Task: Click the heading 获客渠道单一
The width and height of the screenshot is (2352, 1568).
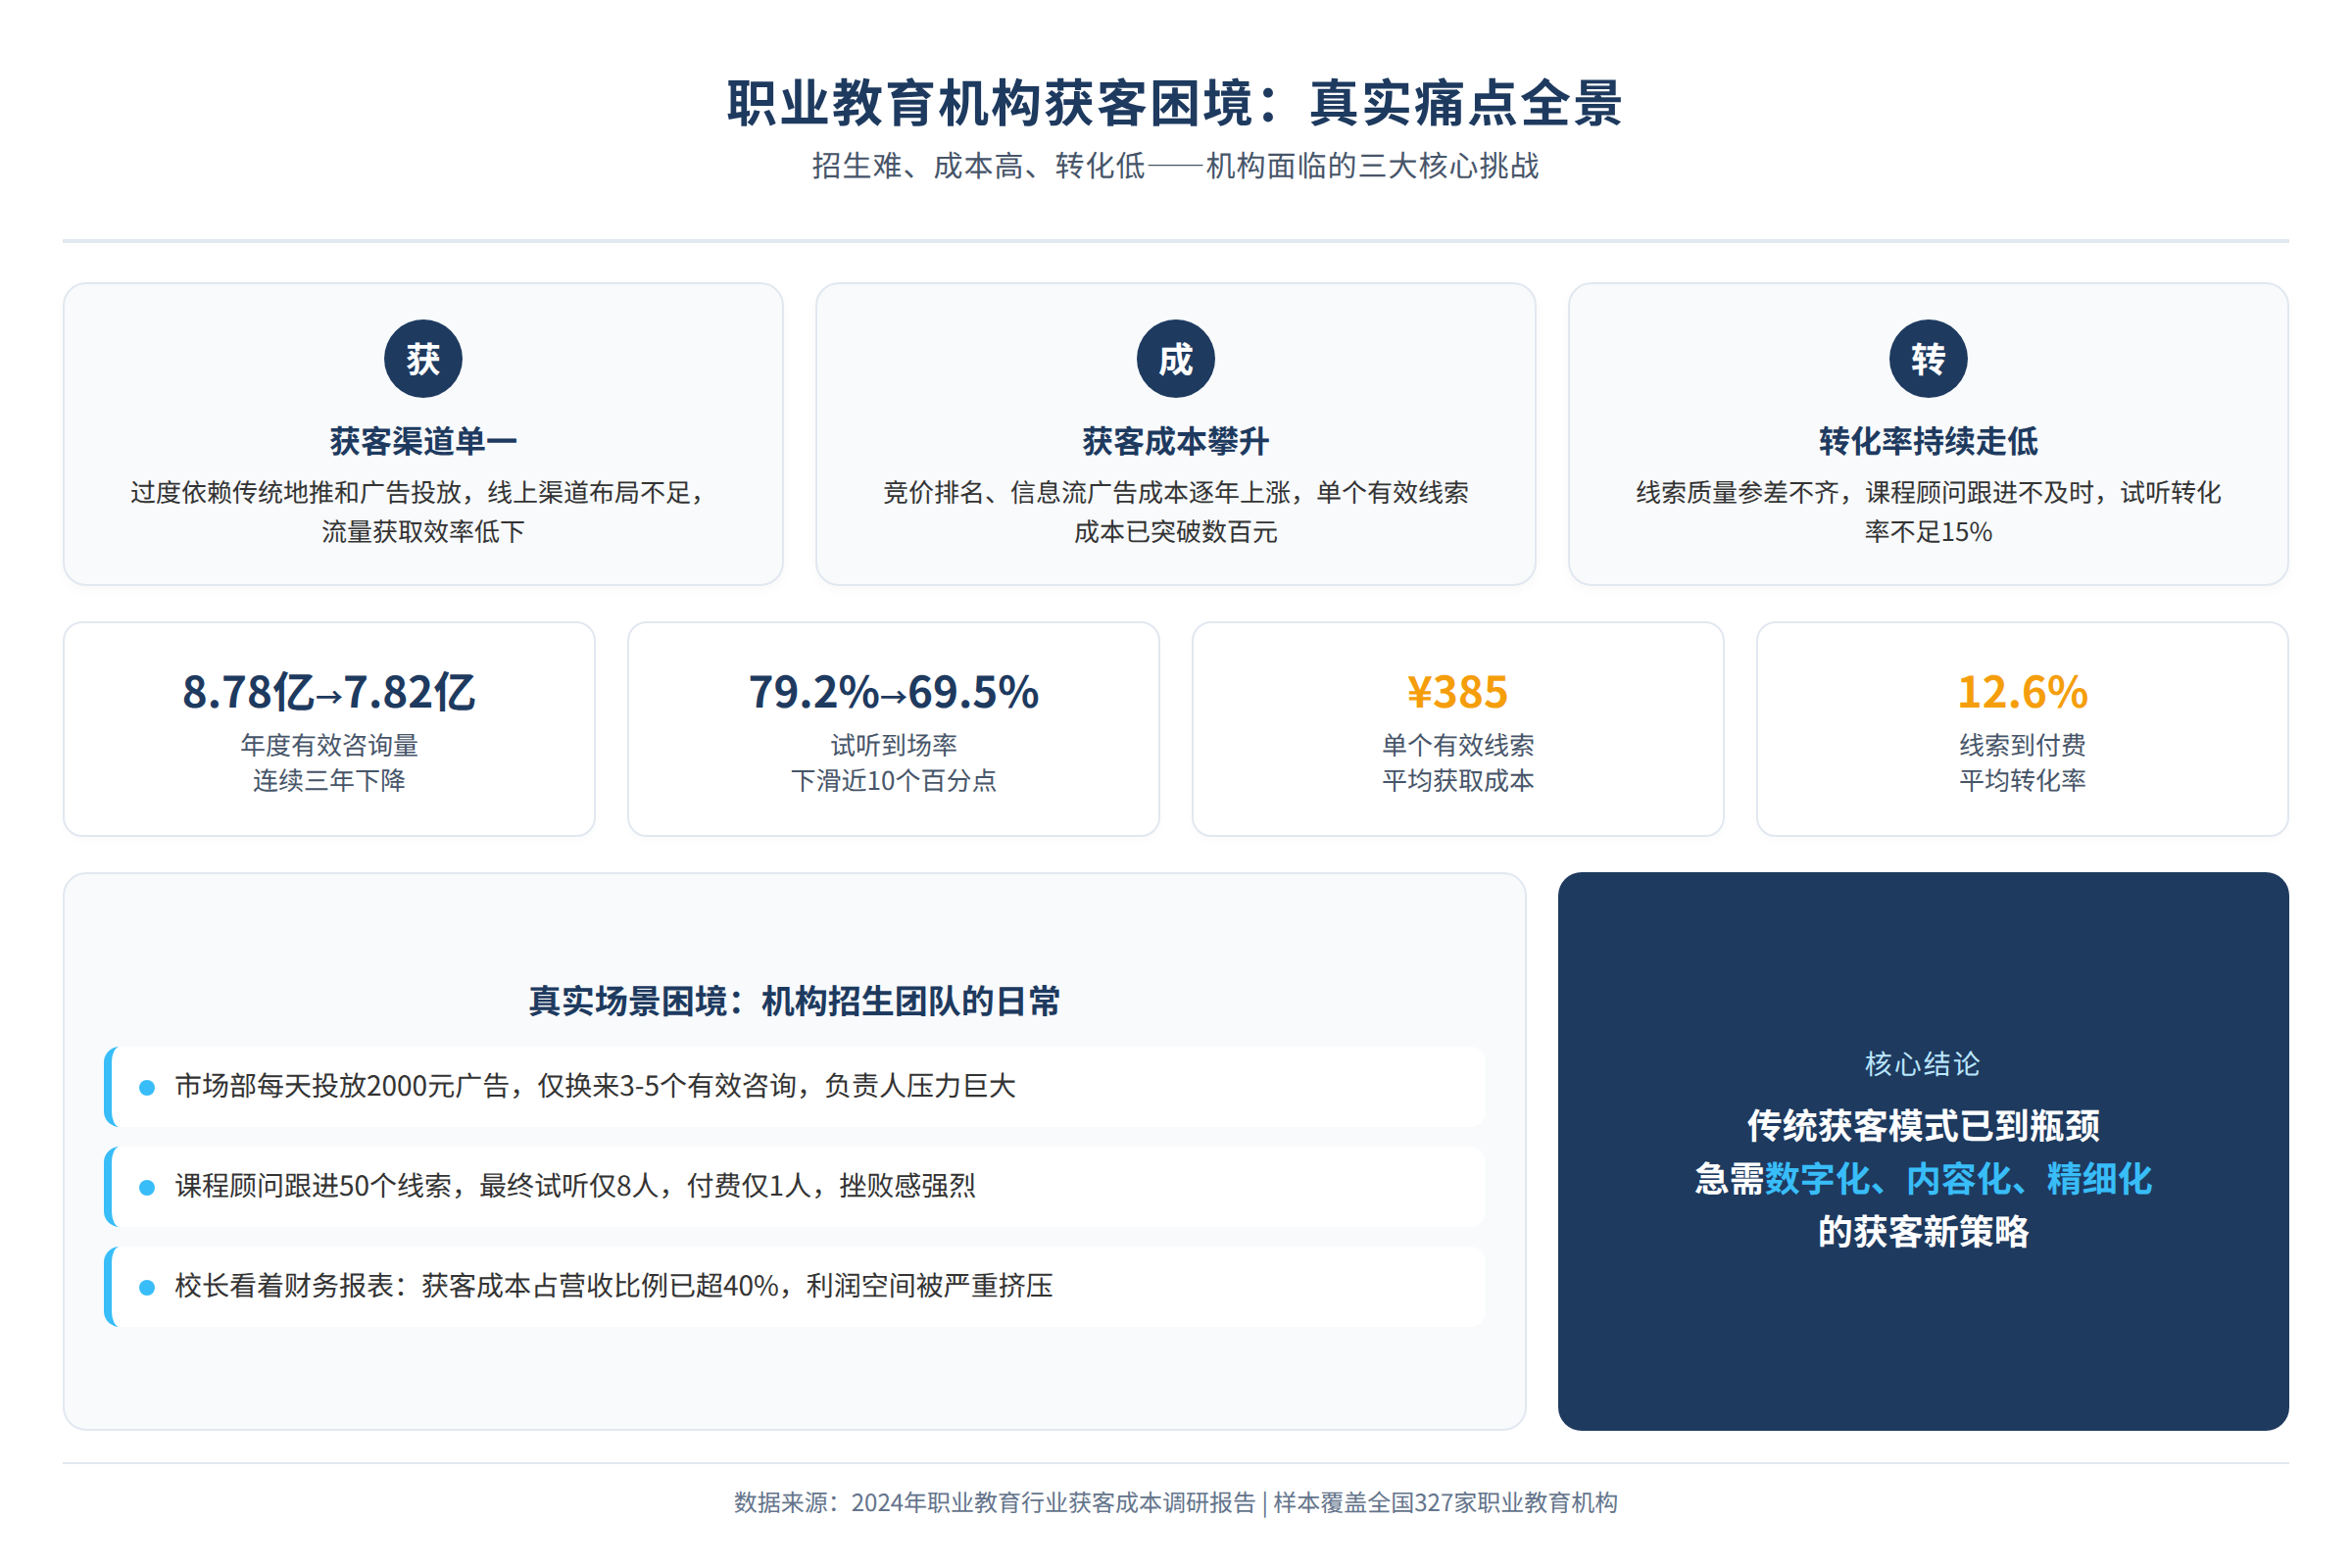Action: pyautogui.click(x=423, y=441)
